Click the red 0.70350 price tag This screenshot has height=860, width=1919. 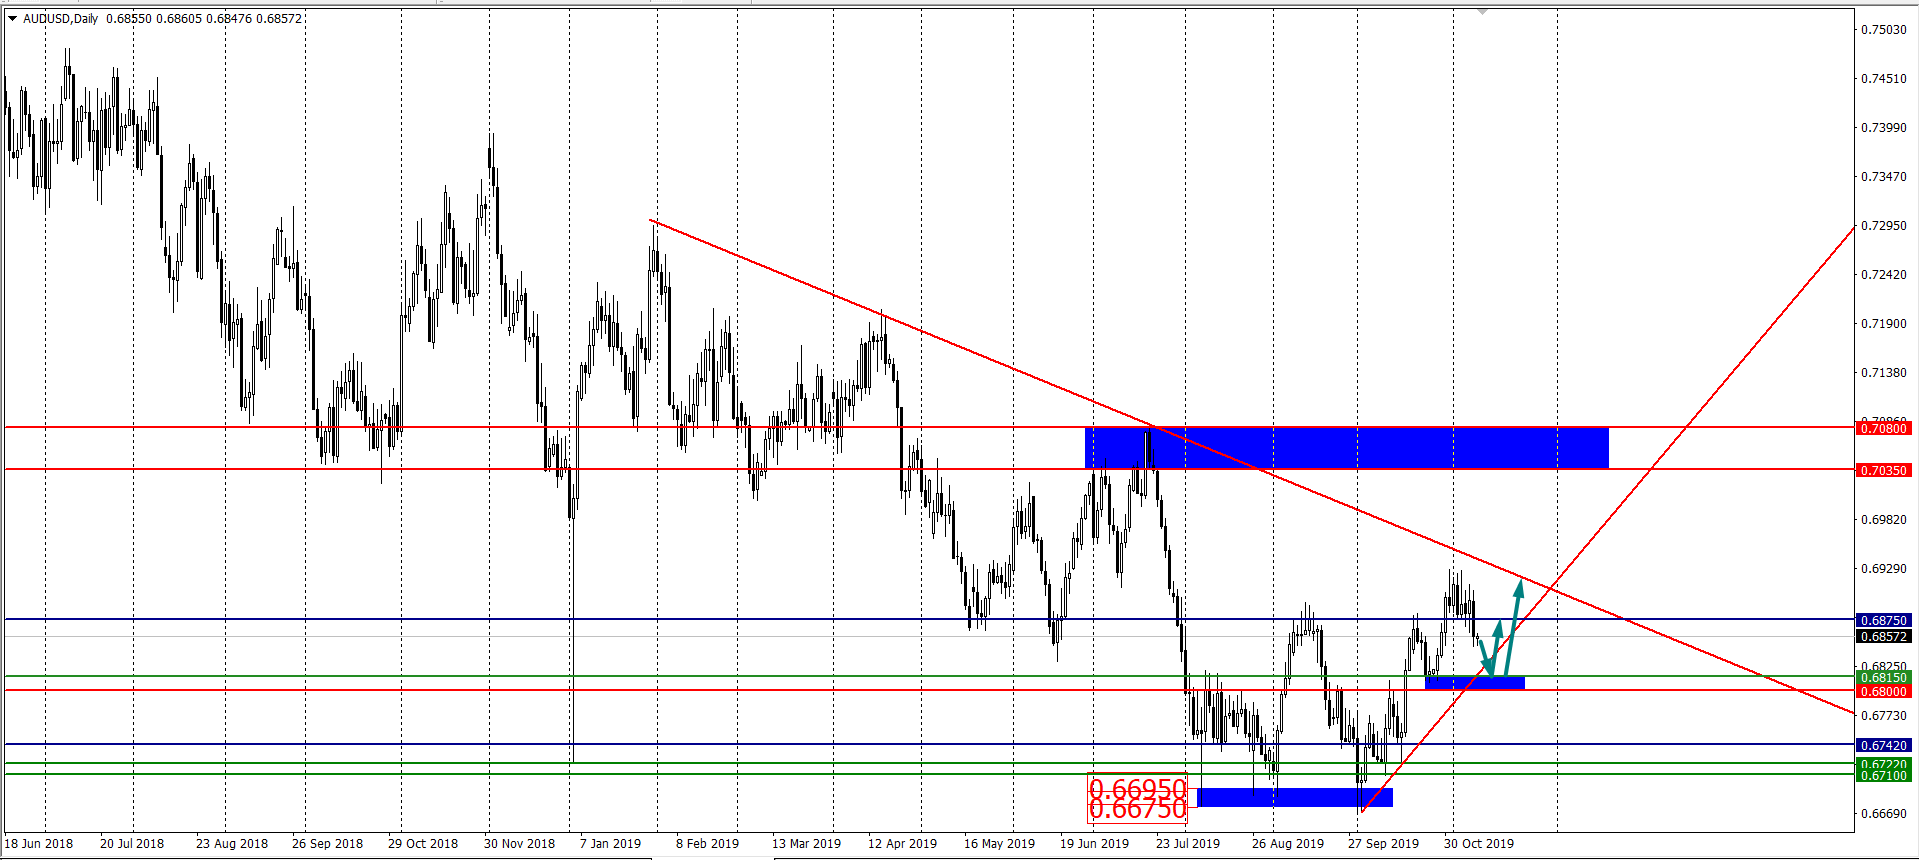point(1882,470)
